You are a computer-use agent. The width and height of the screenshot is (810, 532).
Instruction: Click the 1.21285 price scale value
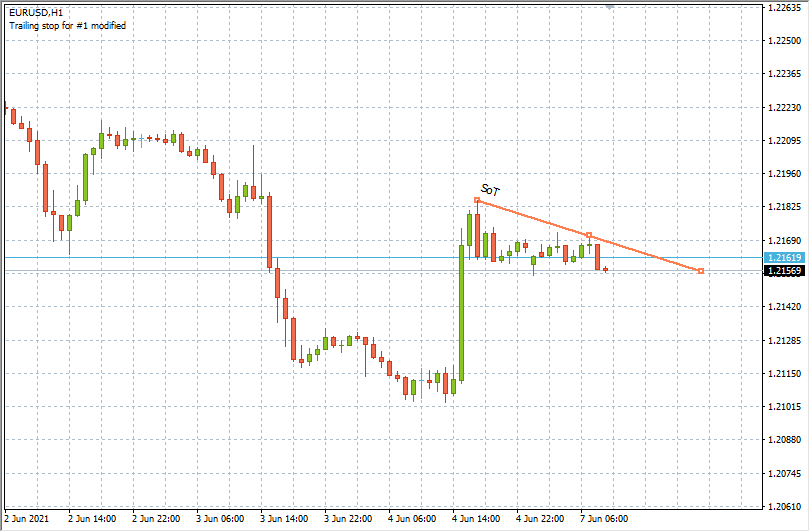click(x=785, y=341)
